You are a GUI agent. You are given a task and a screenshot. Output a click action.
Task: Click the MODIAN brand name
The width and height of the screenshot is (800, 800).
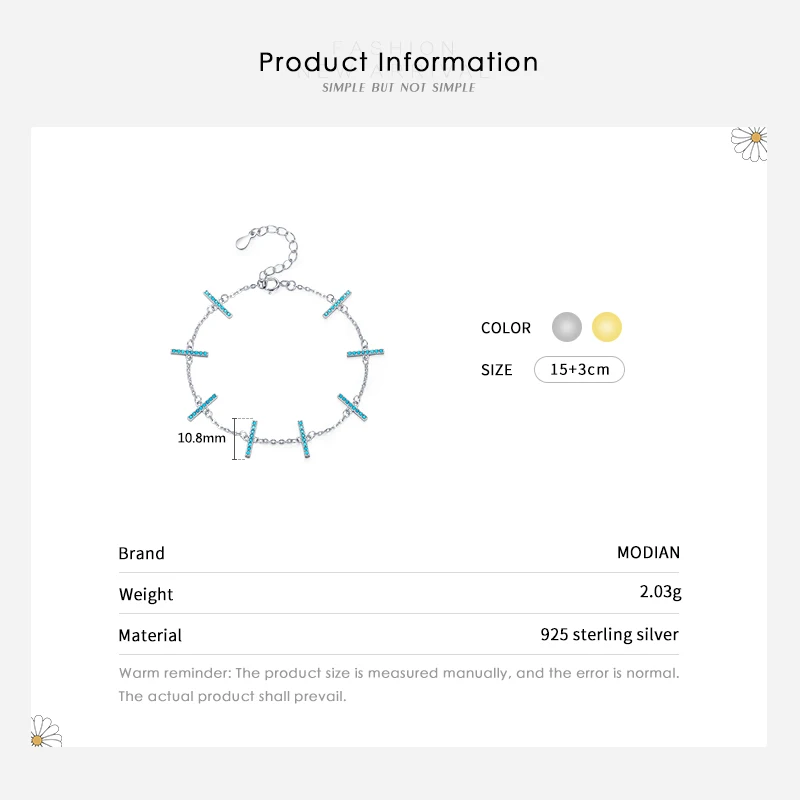(x=648, y=553)
